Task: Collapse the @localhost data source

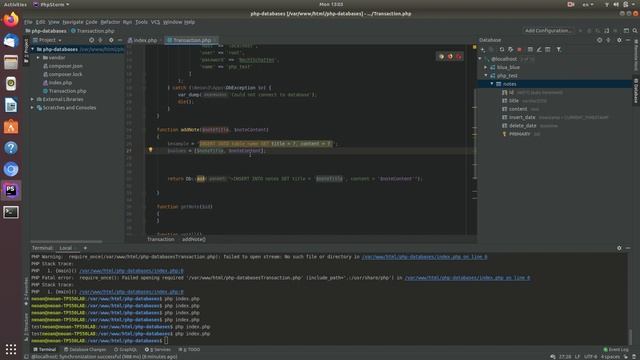Action: point(480,59)
